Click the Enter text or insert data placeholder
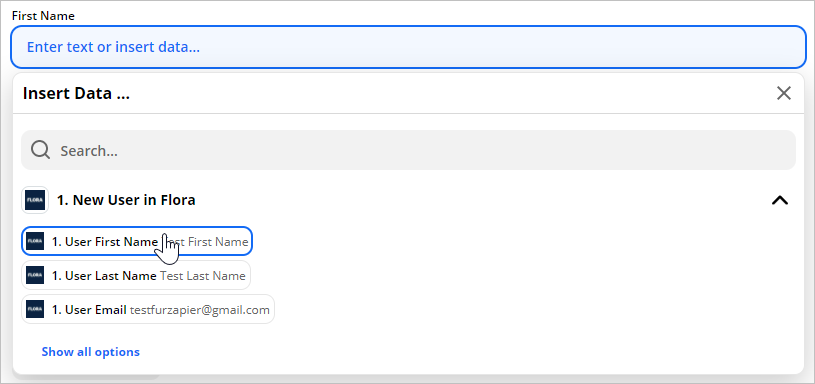Screen dimensions: 815x384 (x=113, y=47)
